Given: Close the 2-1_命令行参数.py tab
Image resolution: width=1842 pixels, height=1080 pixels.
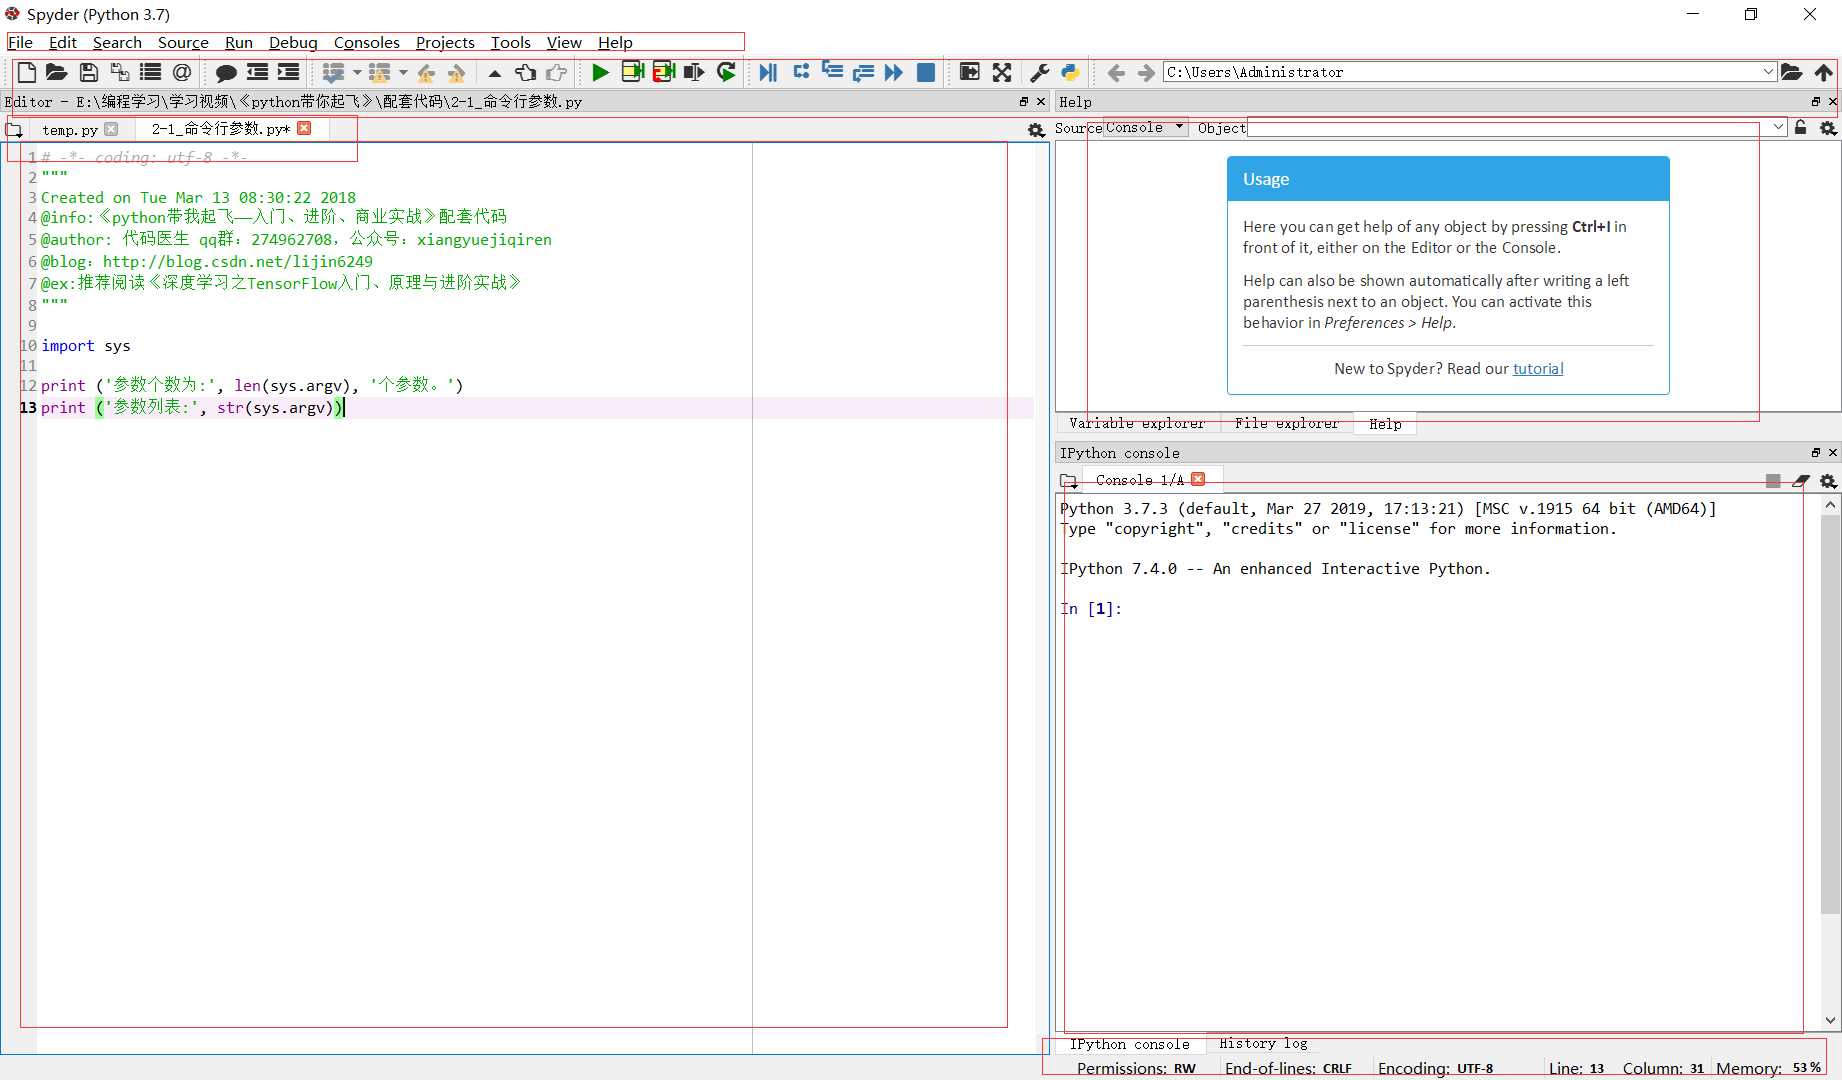Looking at the screenshot, I should [x=304, y=128].
